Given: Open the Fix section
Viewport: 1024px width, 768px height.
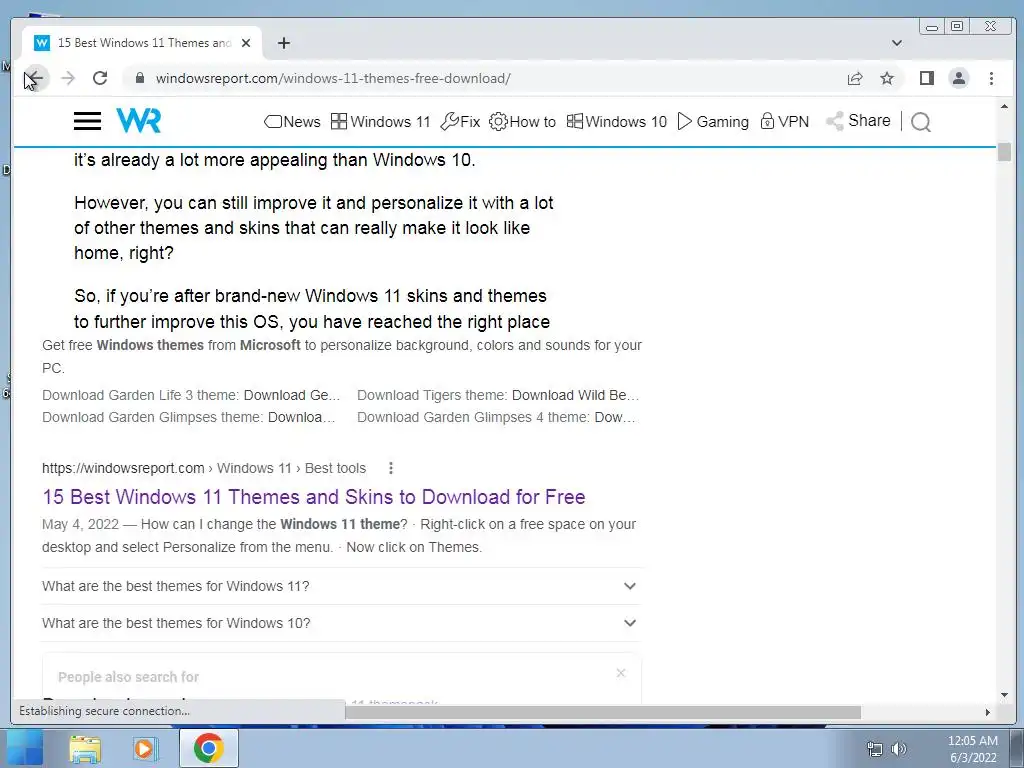Looking at the screenshot, I should 460,121.
